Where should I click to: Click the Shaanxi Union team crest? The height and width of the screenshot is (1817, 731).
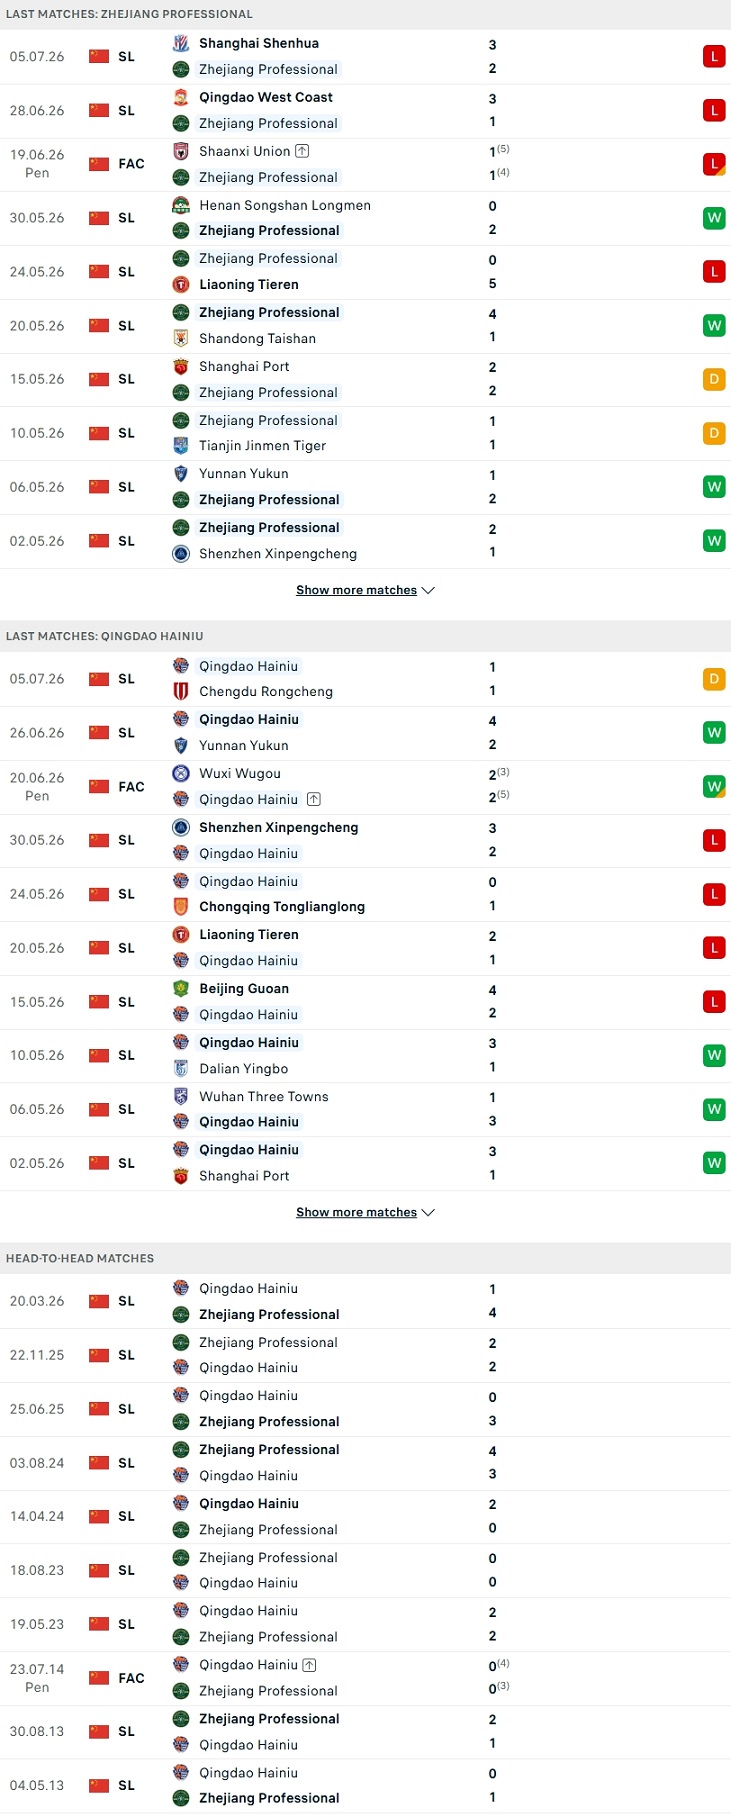click(181, 151)
